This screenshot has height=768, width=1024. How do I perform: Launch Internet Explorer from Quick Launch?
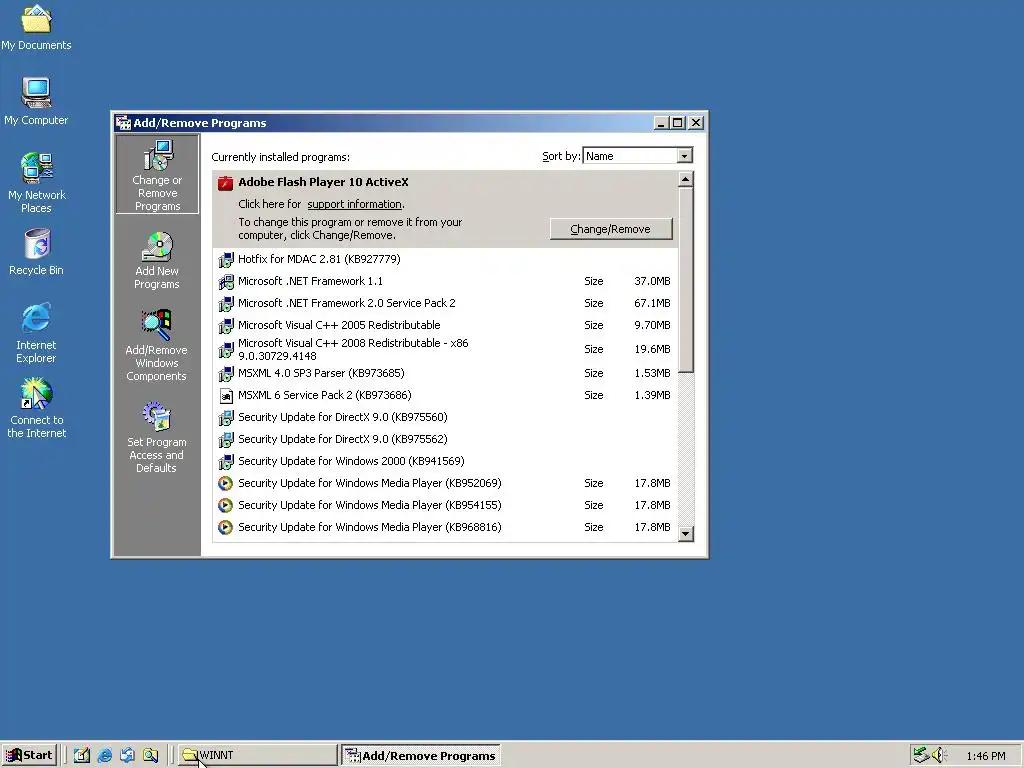coord(104,756)
